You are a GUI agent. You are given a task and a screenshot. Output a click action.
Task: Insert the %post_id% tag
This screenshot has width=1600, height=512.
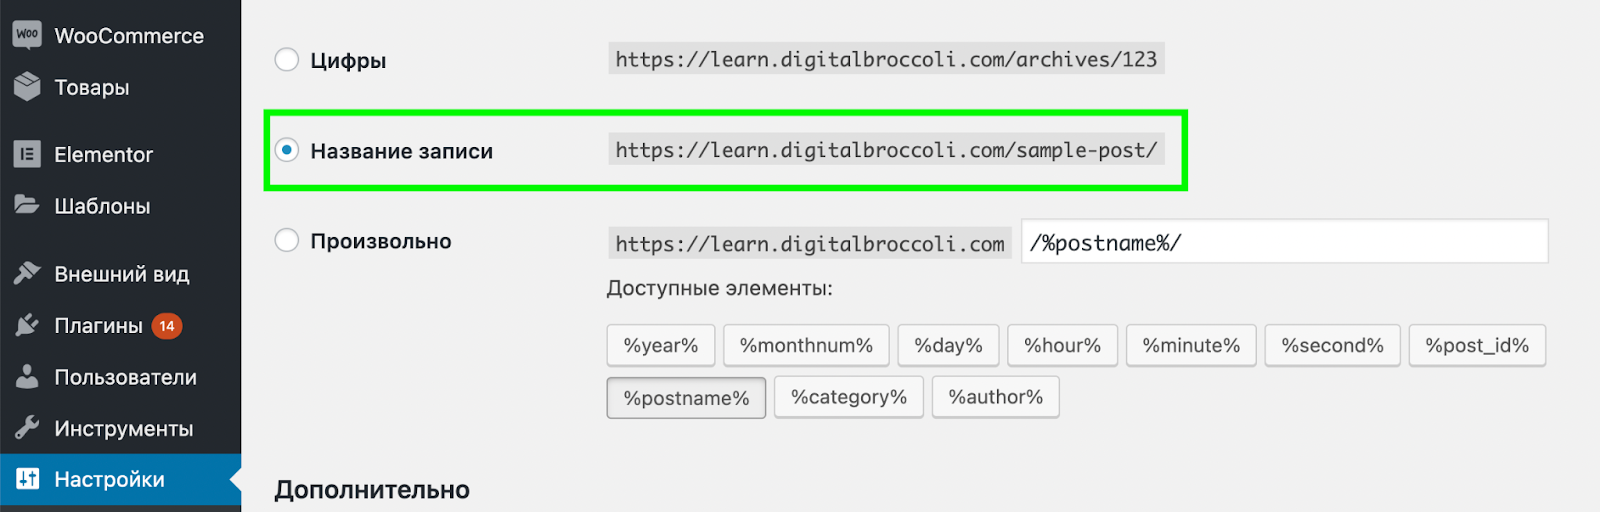click(1477, 345)
